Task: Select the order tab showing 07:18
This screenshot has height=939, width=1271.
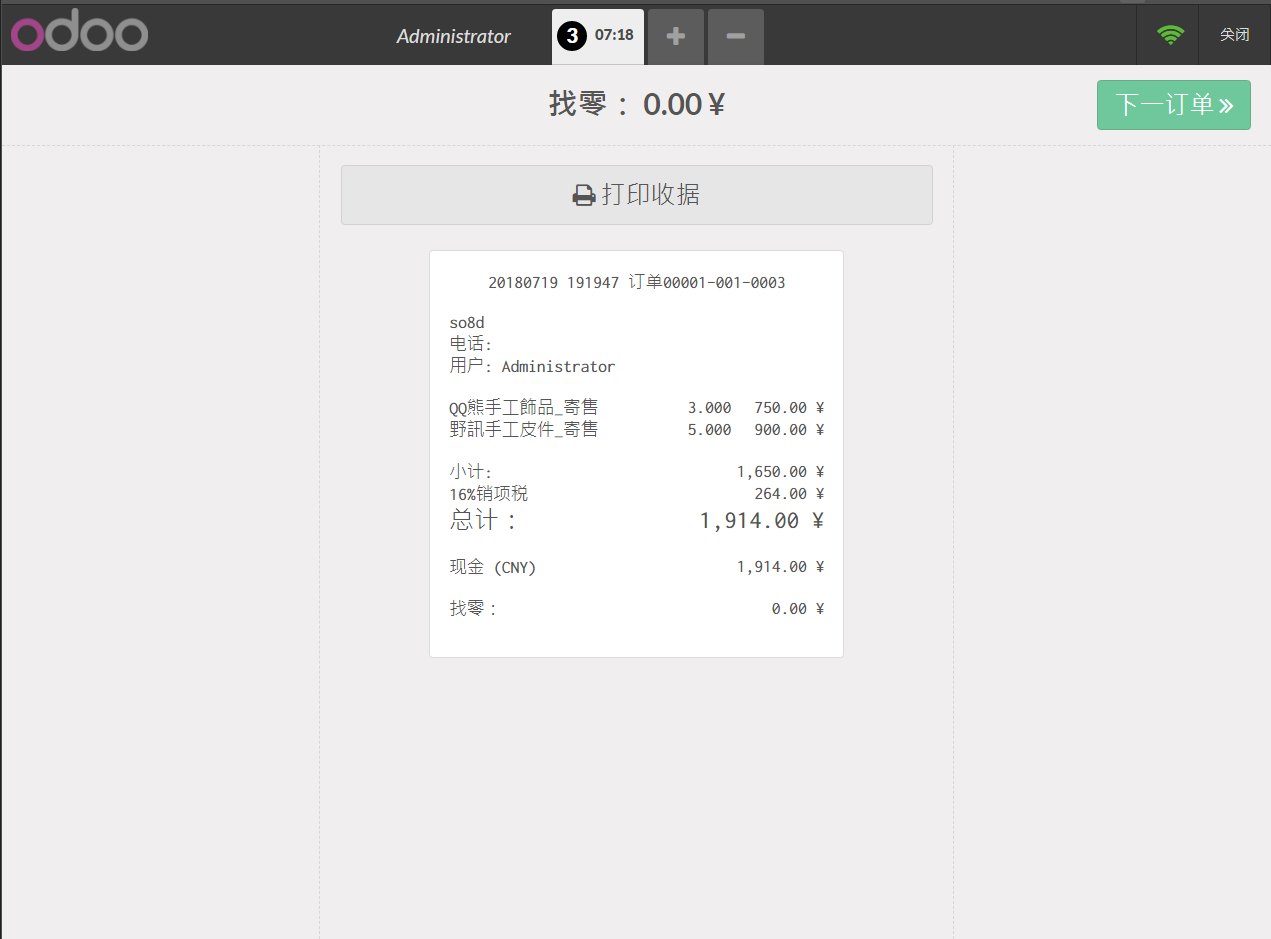Action: (598, 37)
